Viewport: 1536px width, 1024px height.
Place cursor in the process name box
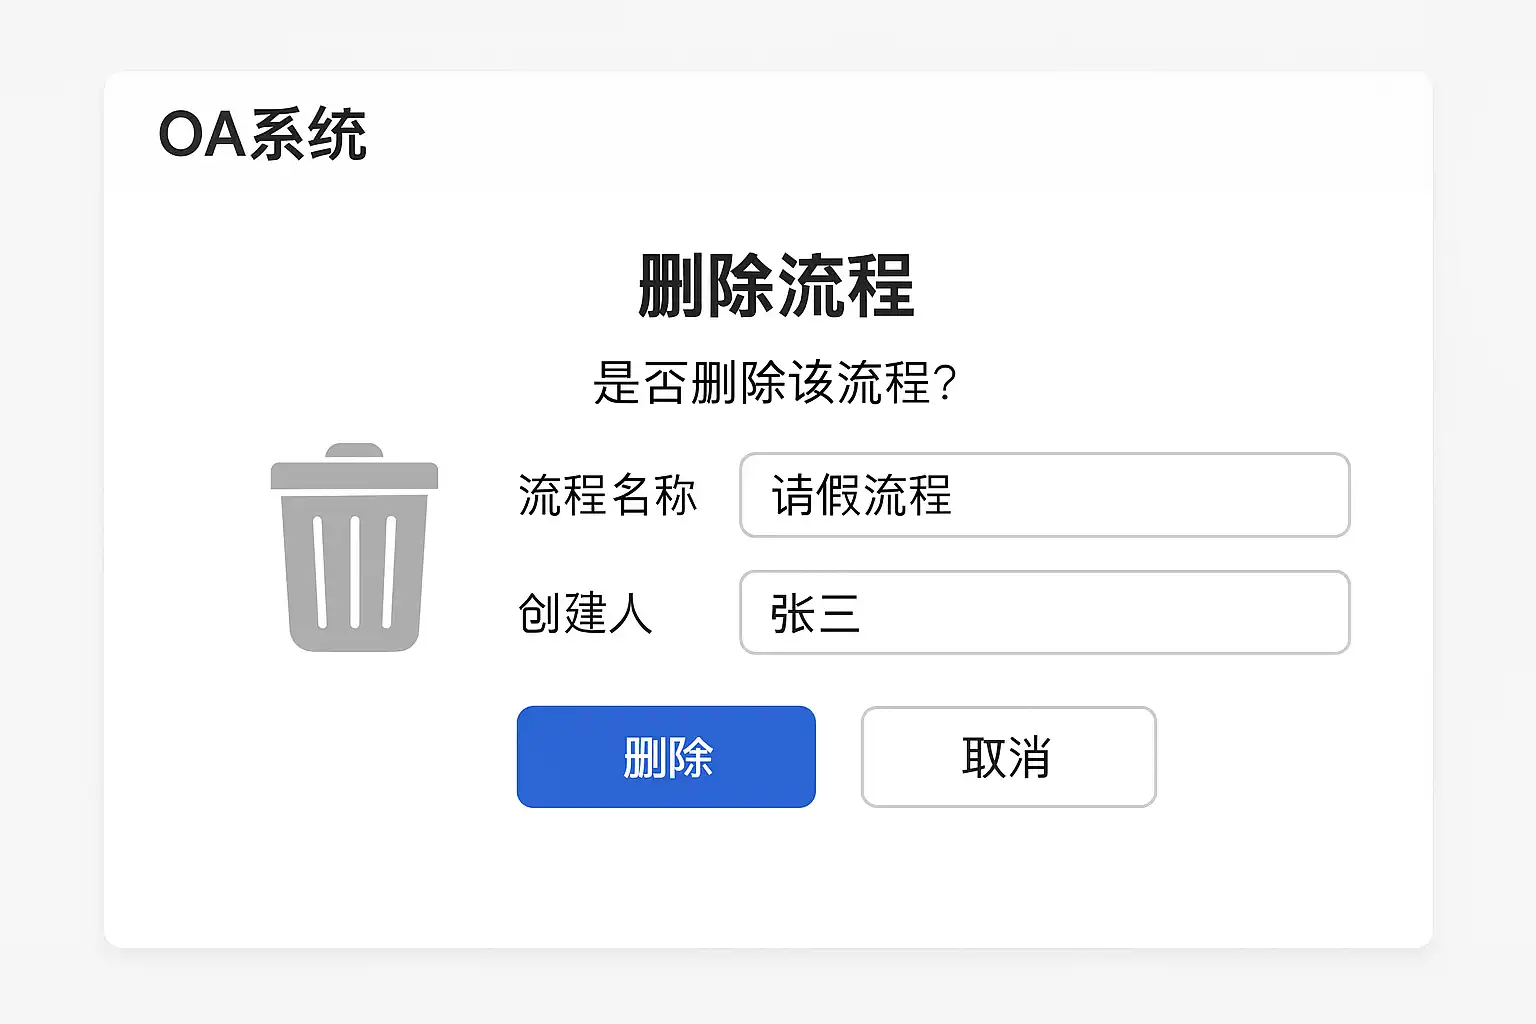tap(1044, 495)
